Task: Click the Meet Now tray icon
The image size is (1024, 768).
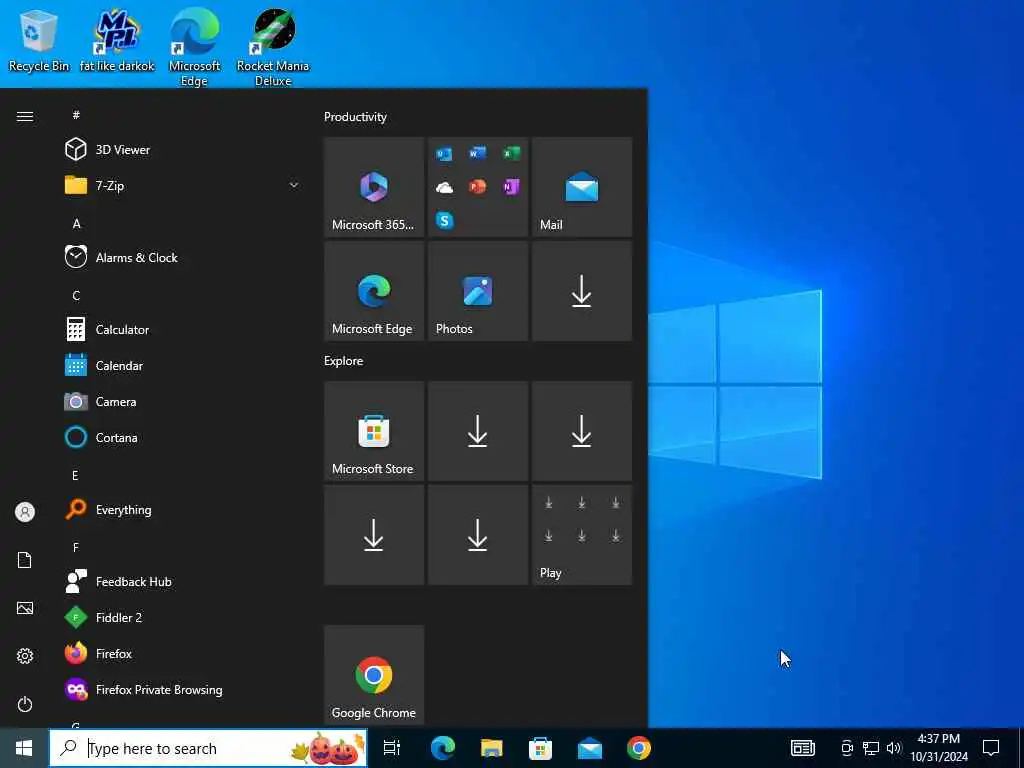Action: 847,748
